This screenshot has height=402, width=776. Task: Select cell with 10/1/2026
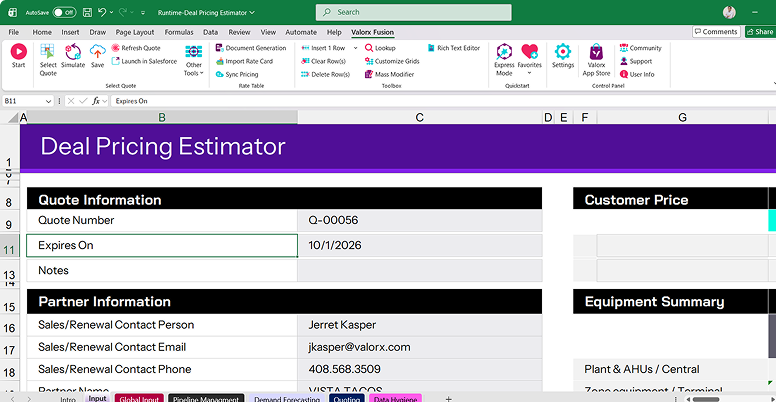click(x=420, y=246)
